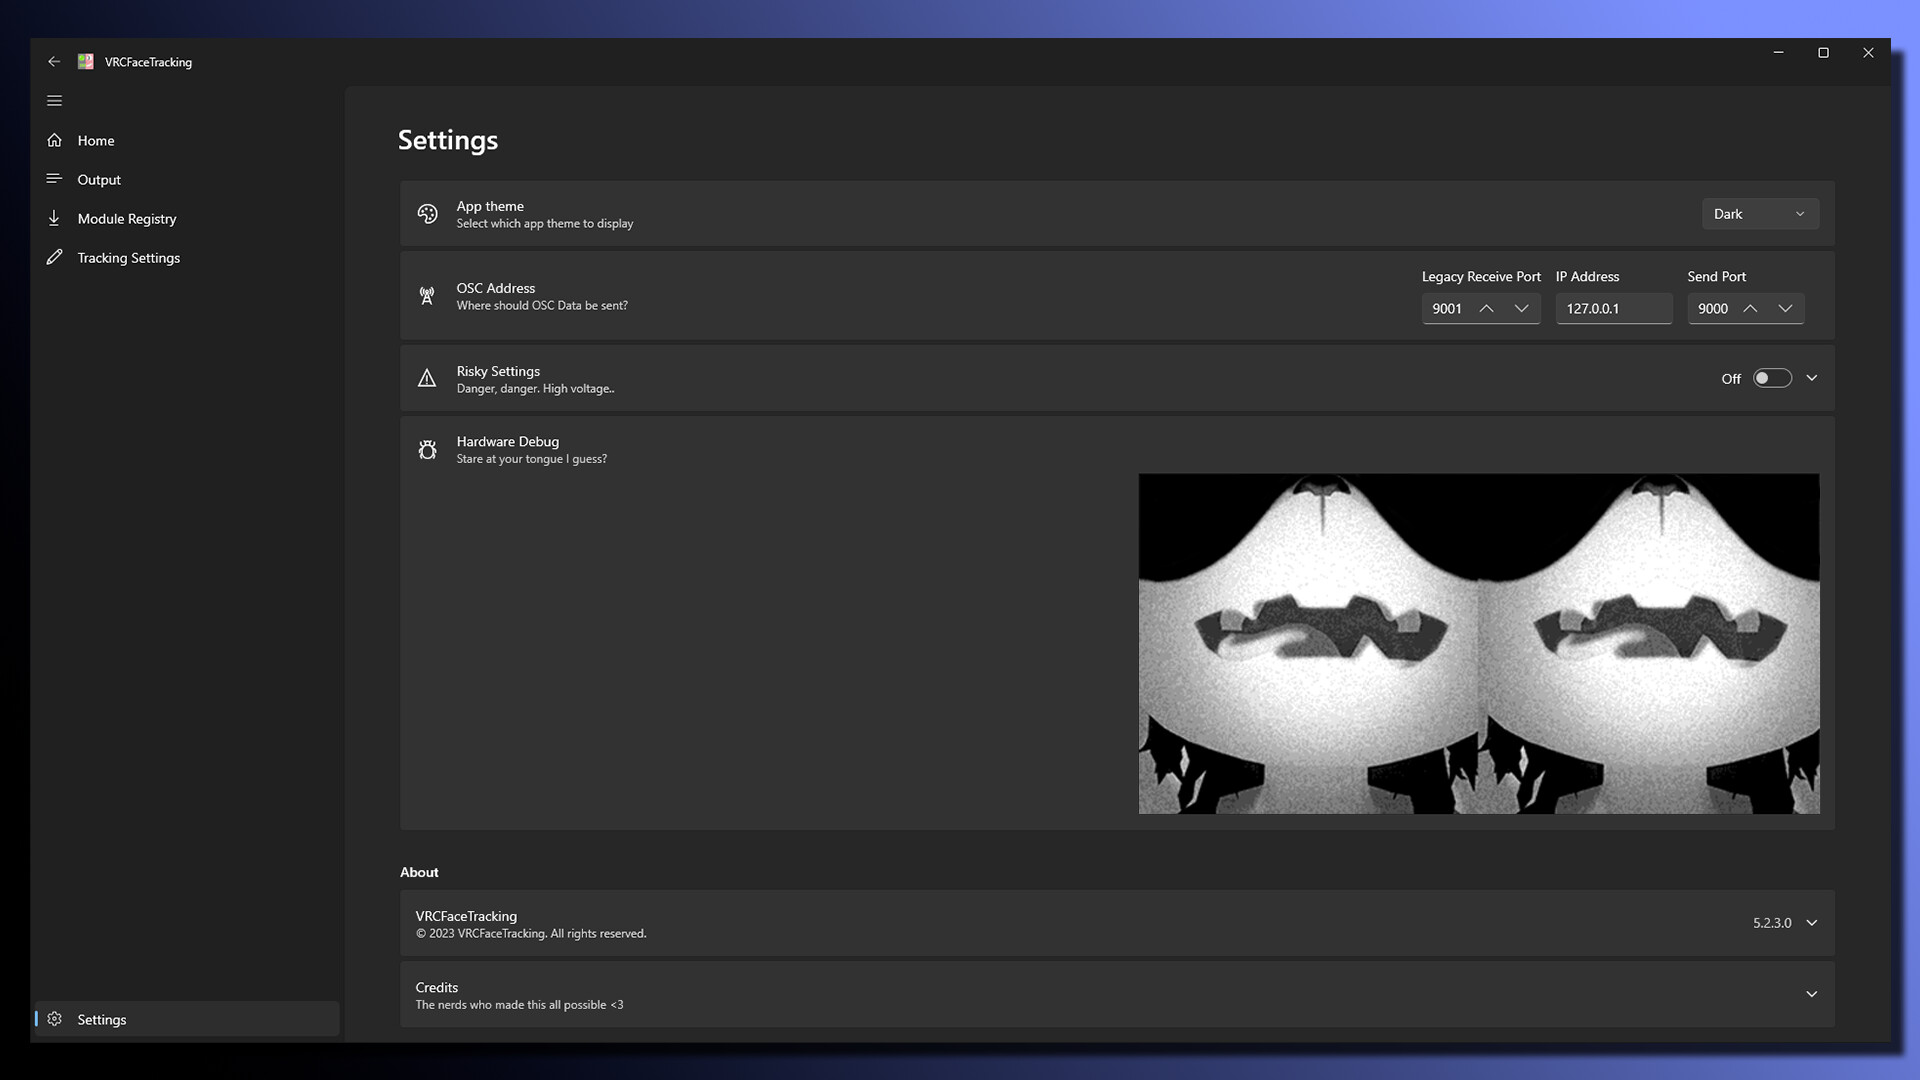Increase Send Port with the up stepper

pos(1750,308)
